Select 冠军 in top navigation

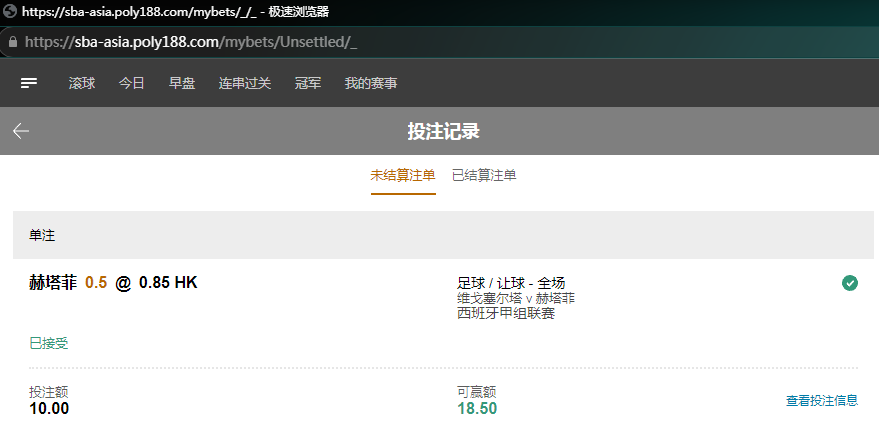tap(308, 83)
